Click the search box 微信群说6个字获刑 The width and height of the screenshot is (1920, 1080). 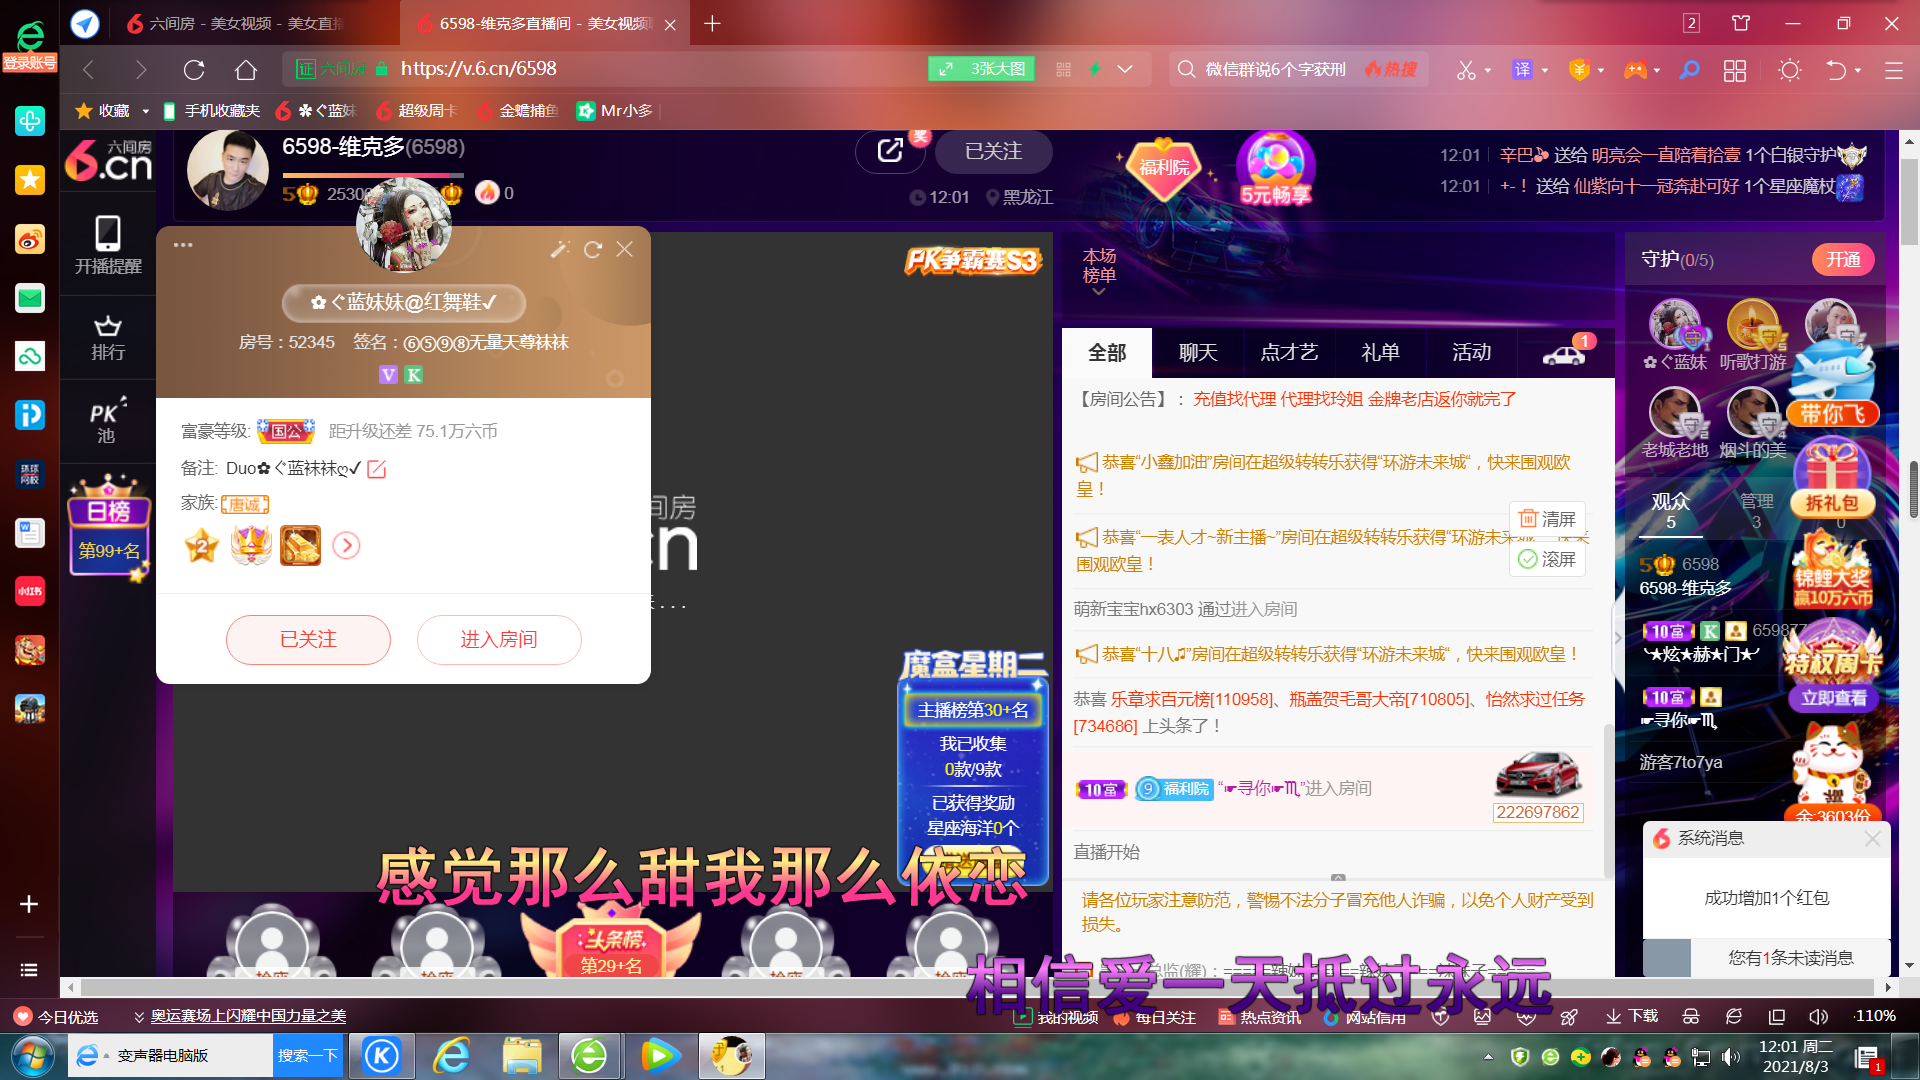[x=1276, y=69]
